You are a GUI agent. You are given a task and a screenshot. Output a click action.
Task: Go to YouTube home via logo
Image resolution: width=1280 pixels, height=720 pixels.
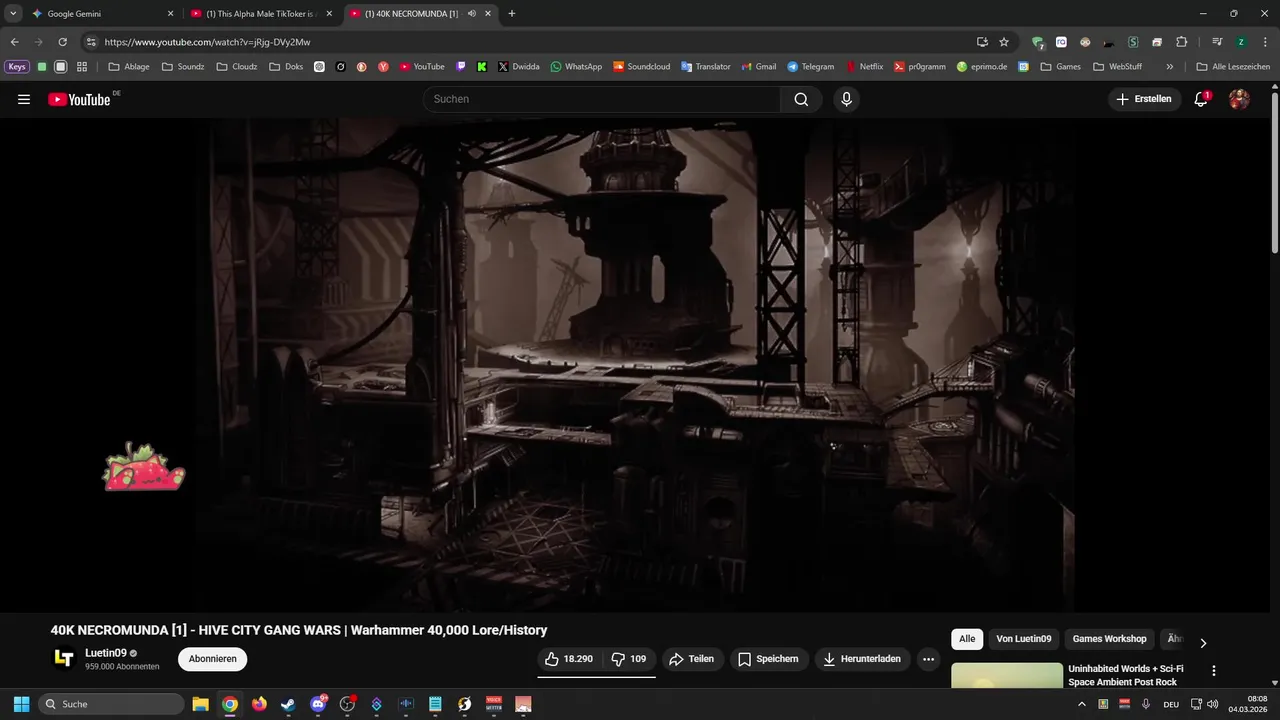coord(79,99)
